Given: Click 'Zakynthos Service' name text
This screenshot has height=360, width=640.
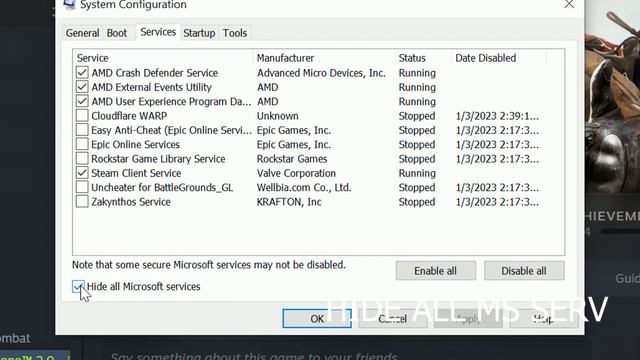Looking at the screenshot, I should pos(131,202).
